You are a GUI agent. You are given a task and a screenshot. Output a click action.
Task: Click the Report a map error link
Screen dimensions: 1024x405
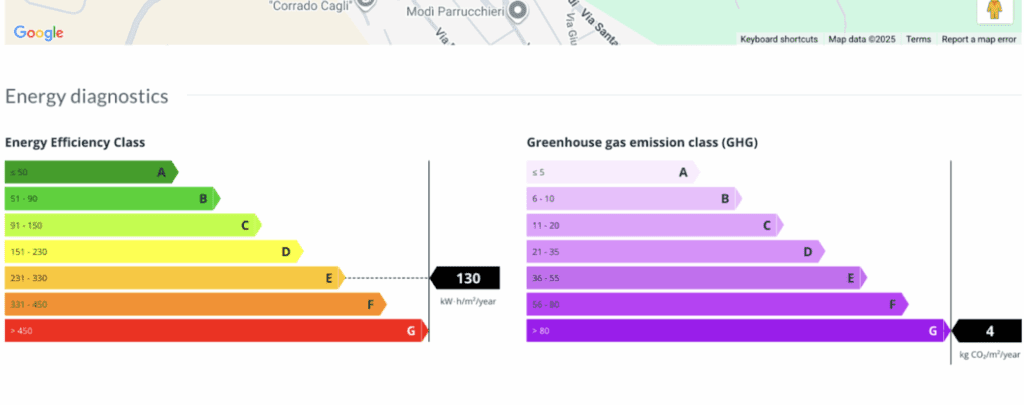[x=978, y=39]
